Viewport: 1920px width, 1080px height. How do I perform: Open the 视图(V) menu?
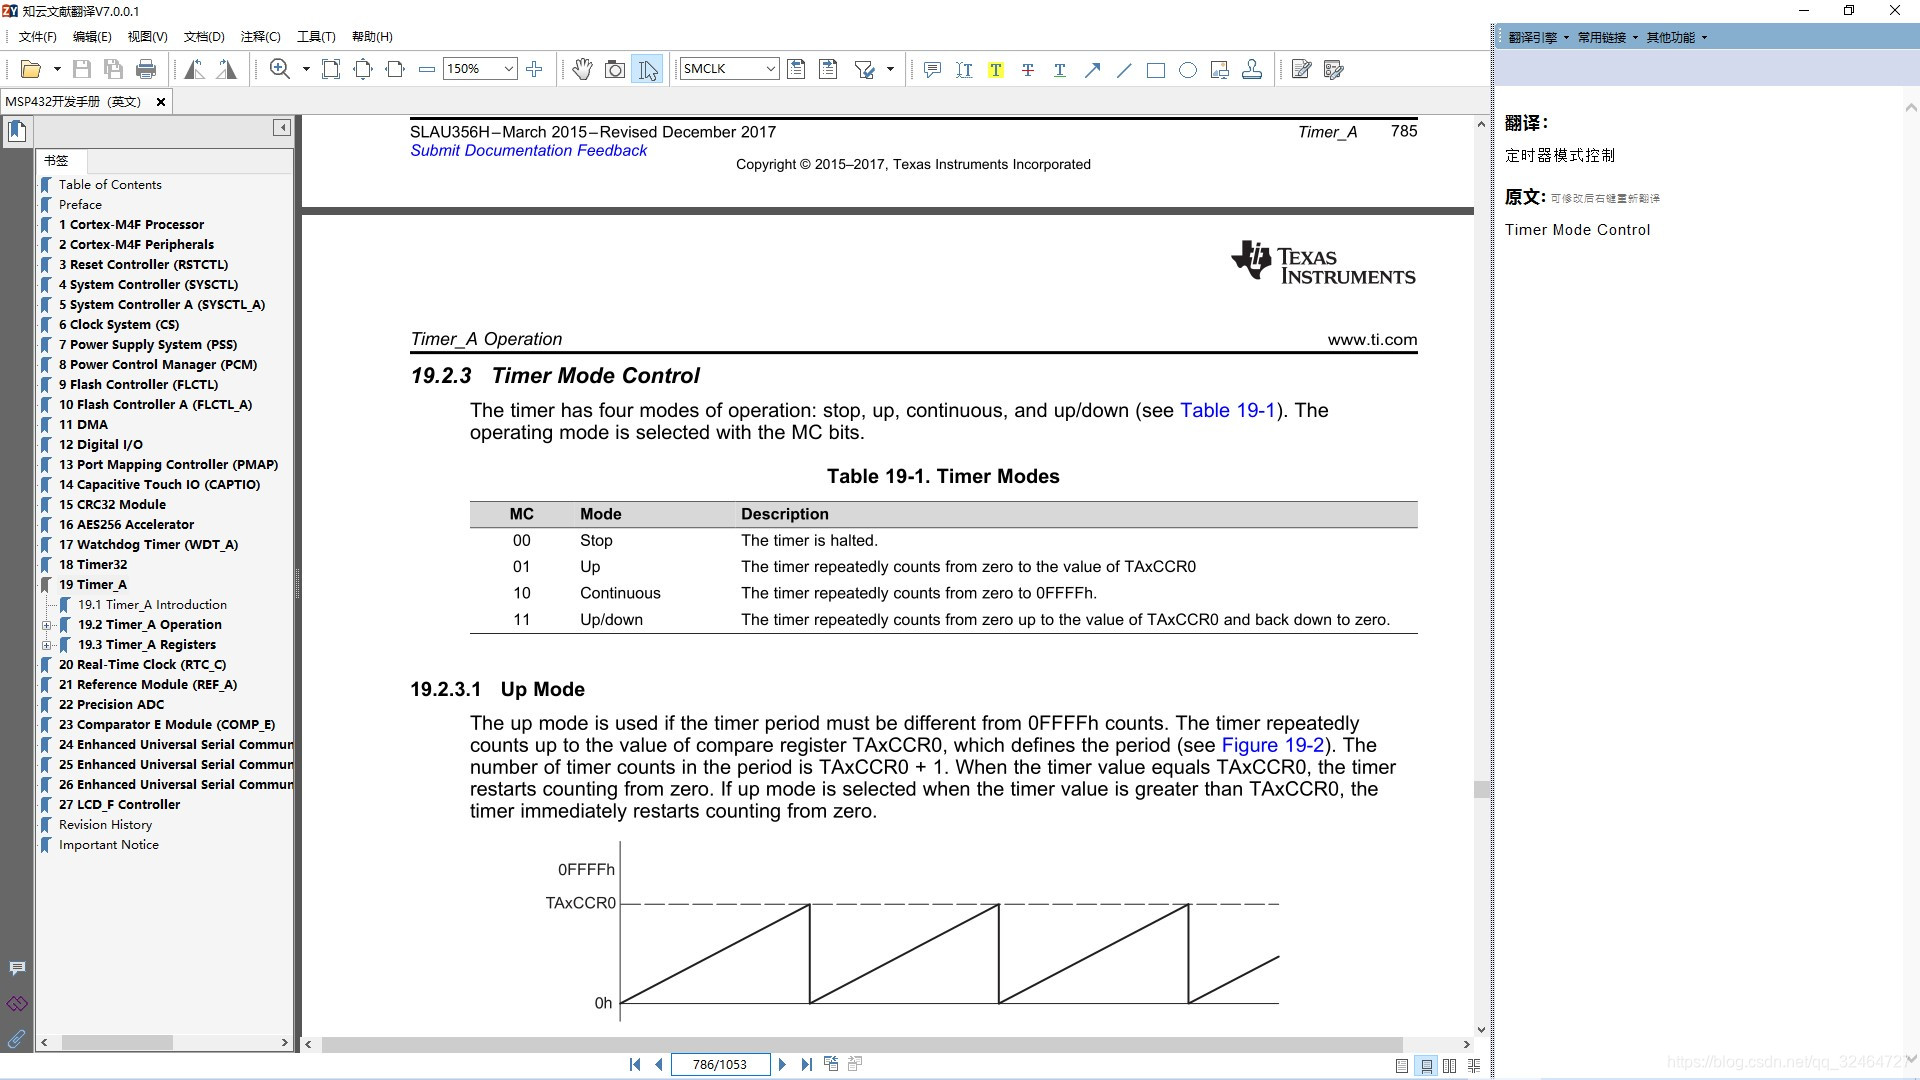[x=147, y=37]
